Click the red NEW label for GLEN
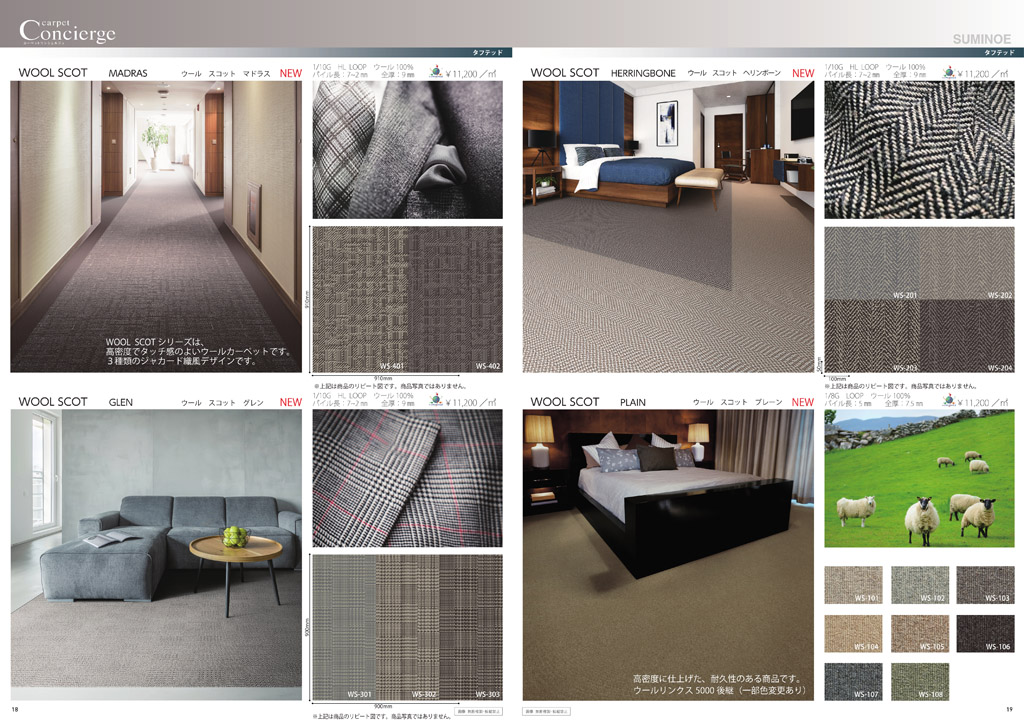 291,402
